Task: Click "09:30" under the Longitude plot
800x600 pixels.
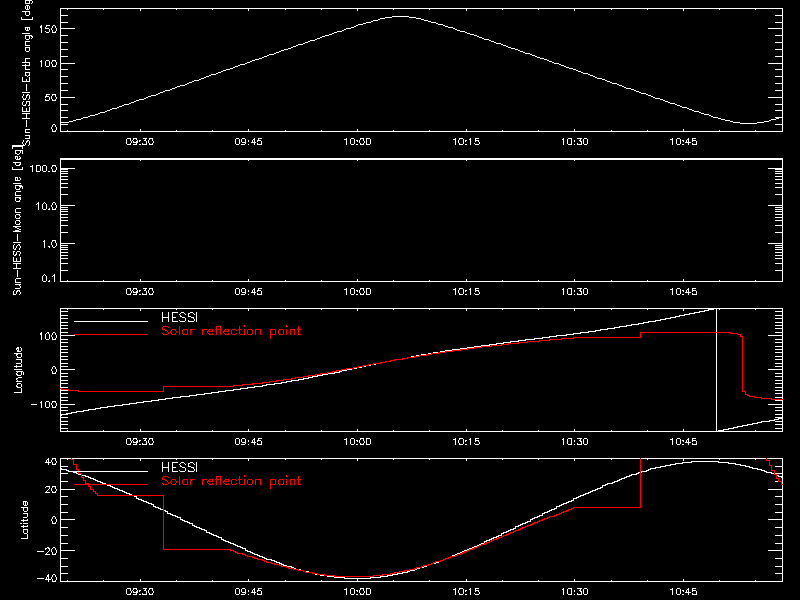Action: [140, 441]
